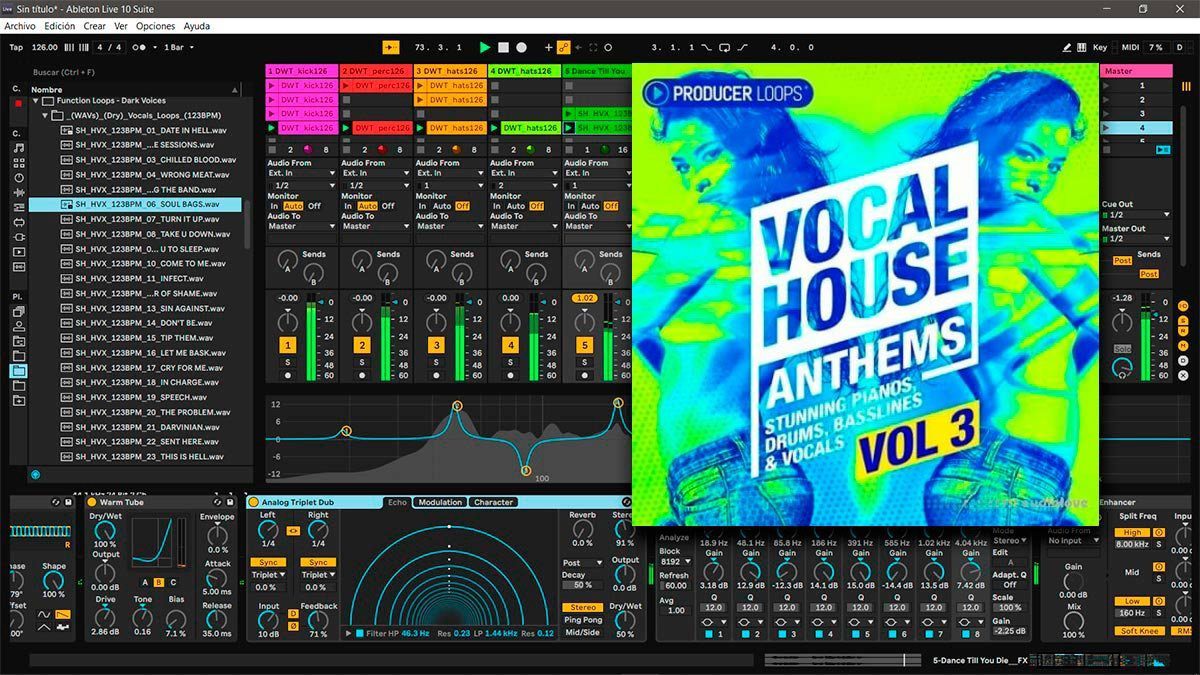Click the Soft Knee button
Screen dimensions: 1200x675
click(x=1138, y=631)
